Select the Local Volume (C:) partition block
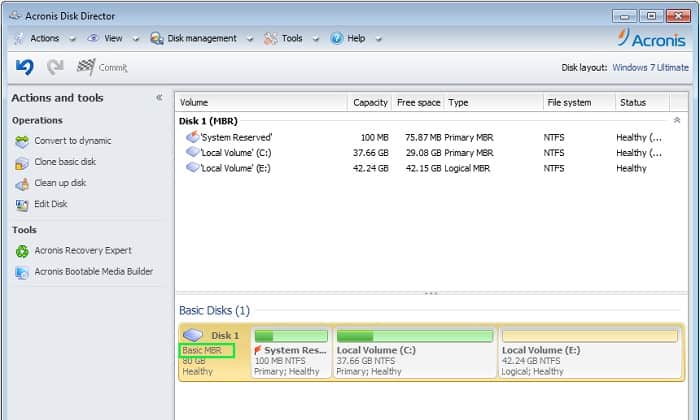Image resolution: width=700 pixels, height=420 pixels. coord(414,353)
